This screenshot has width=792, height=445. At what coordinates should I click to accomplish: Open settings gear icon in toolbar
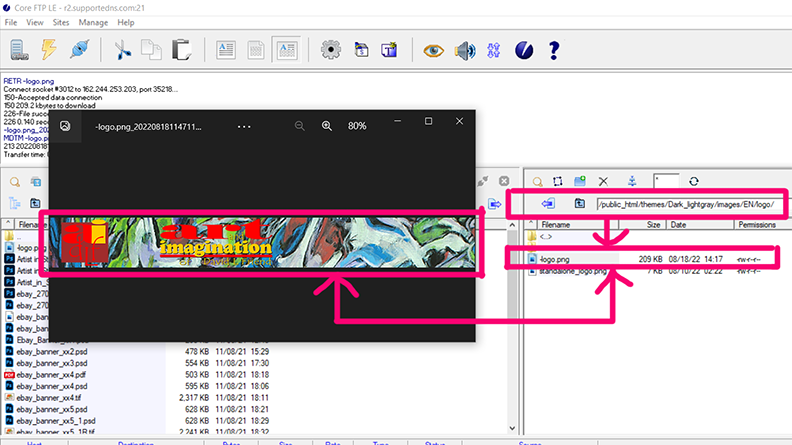click(x=330, y=50)
